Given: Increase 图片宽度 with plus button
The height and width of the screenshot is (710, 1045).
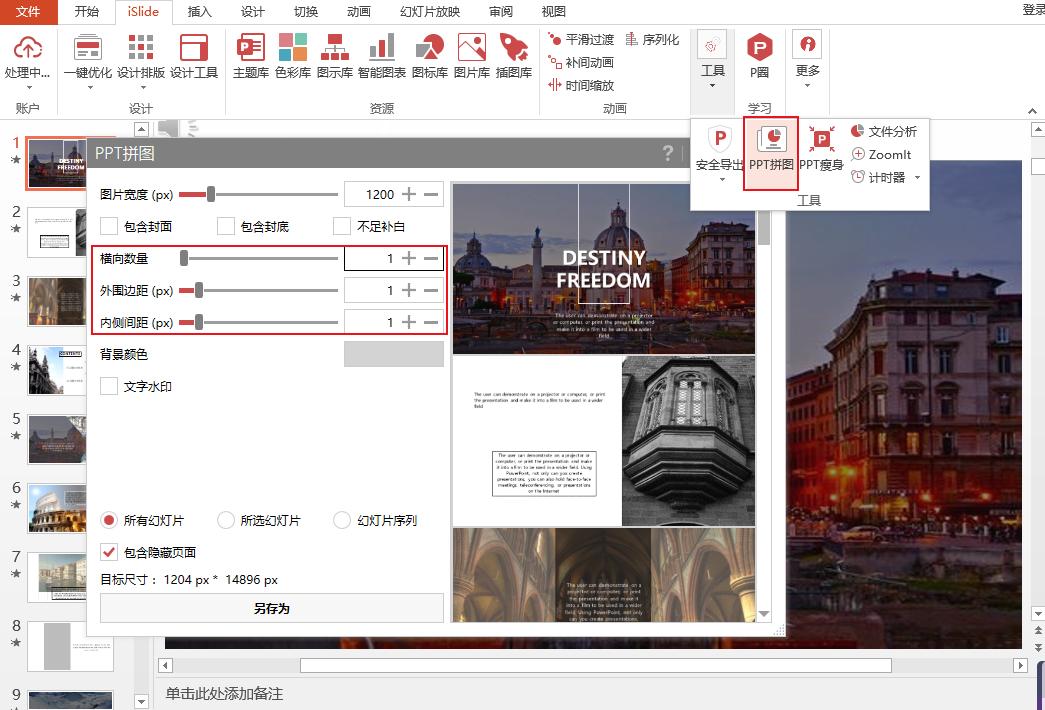Looking at the screenshot, I should (409, 194).
